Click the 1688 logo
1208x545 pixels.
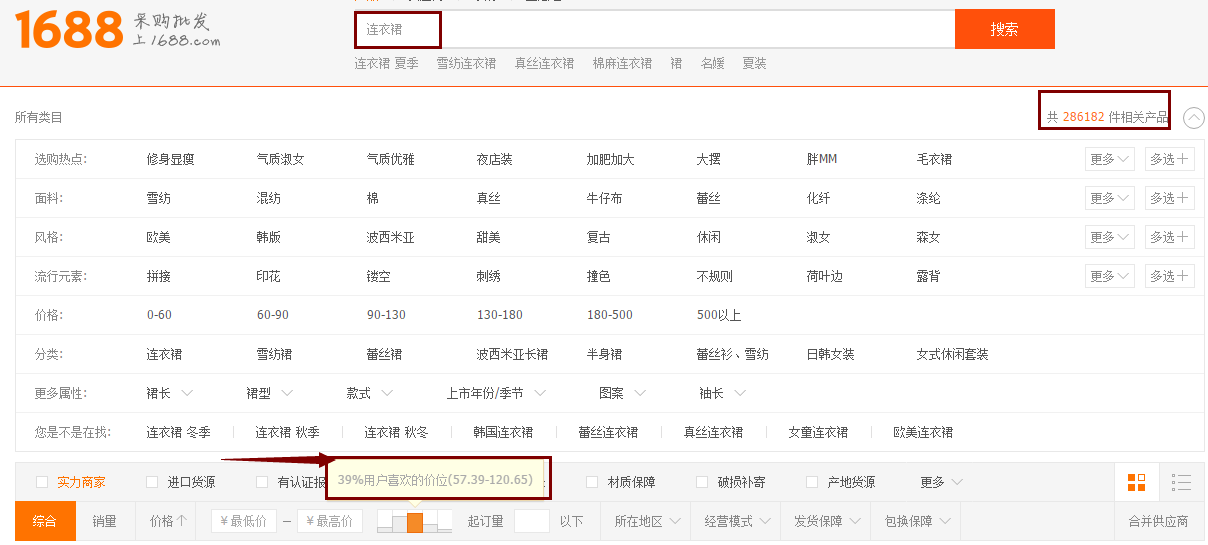[x=68, y=31]
